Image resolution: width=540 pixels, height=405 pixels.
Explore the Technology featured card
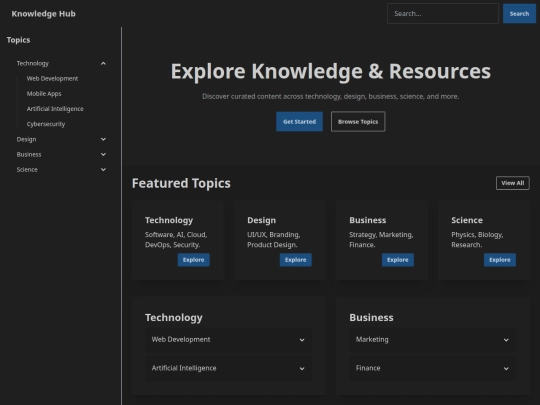(194, 260)
